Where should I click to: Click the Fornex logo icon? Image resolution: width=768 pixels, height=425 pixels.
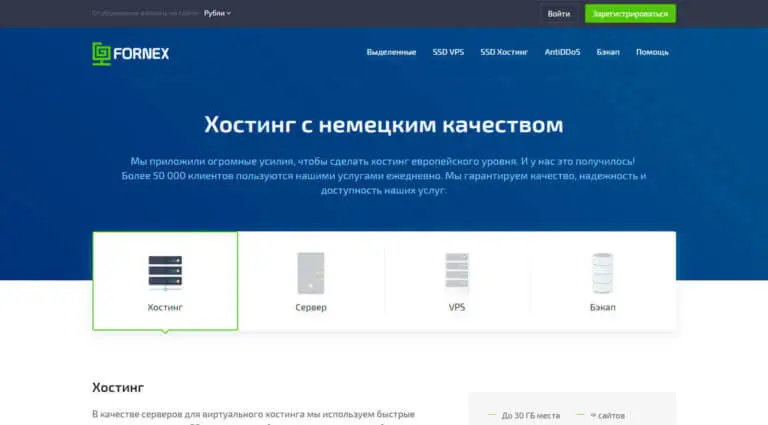click(x=101, y=53)
